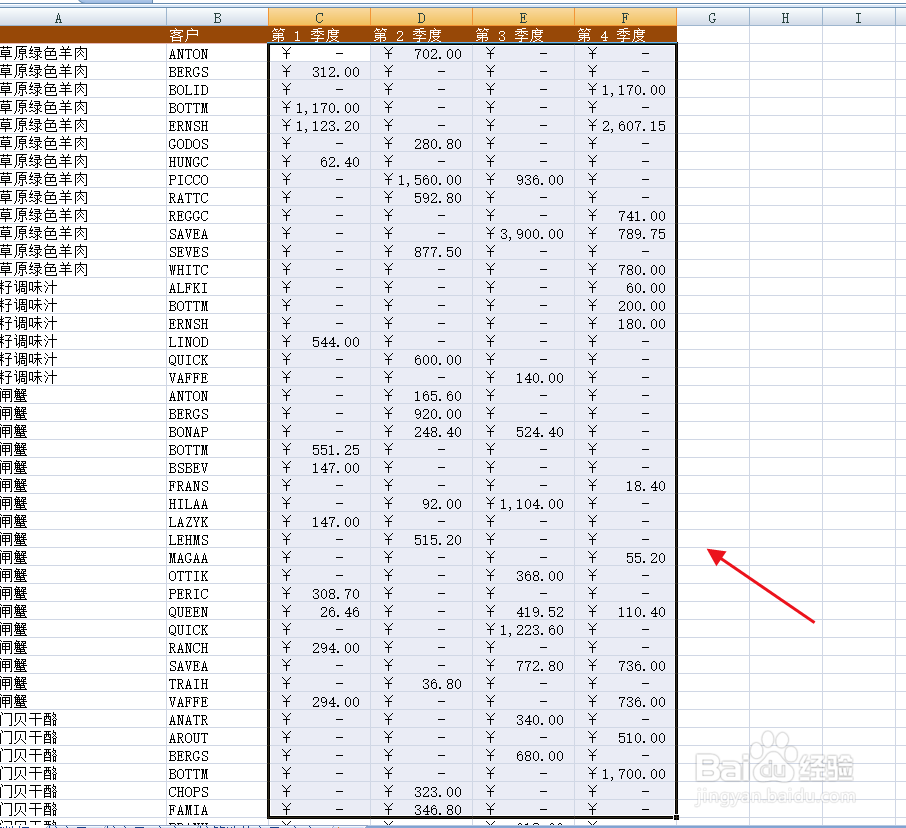
Task: Select customer cell PICCO
Action: point(217,180)
